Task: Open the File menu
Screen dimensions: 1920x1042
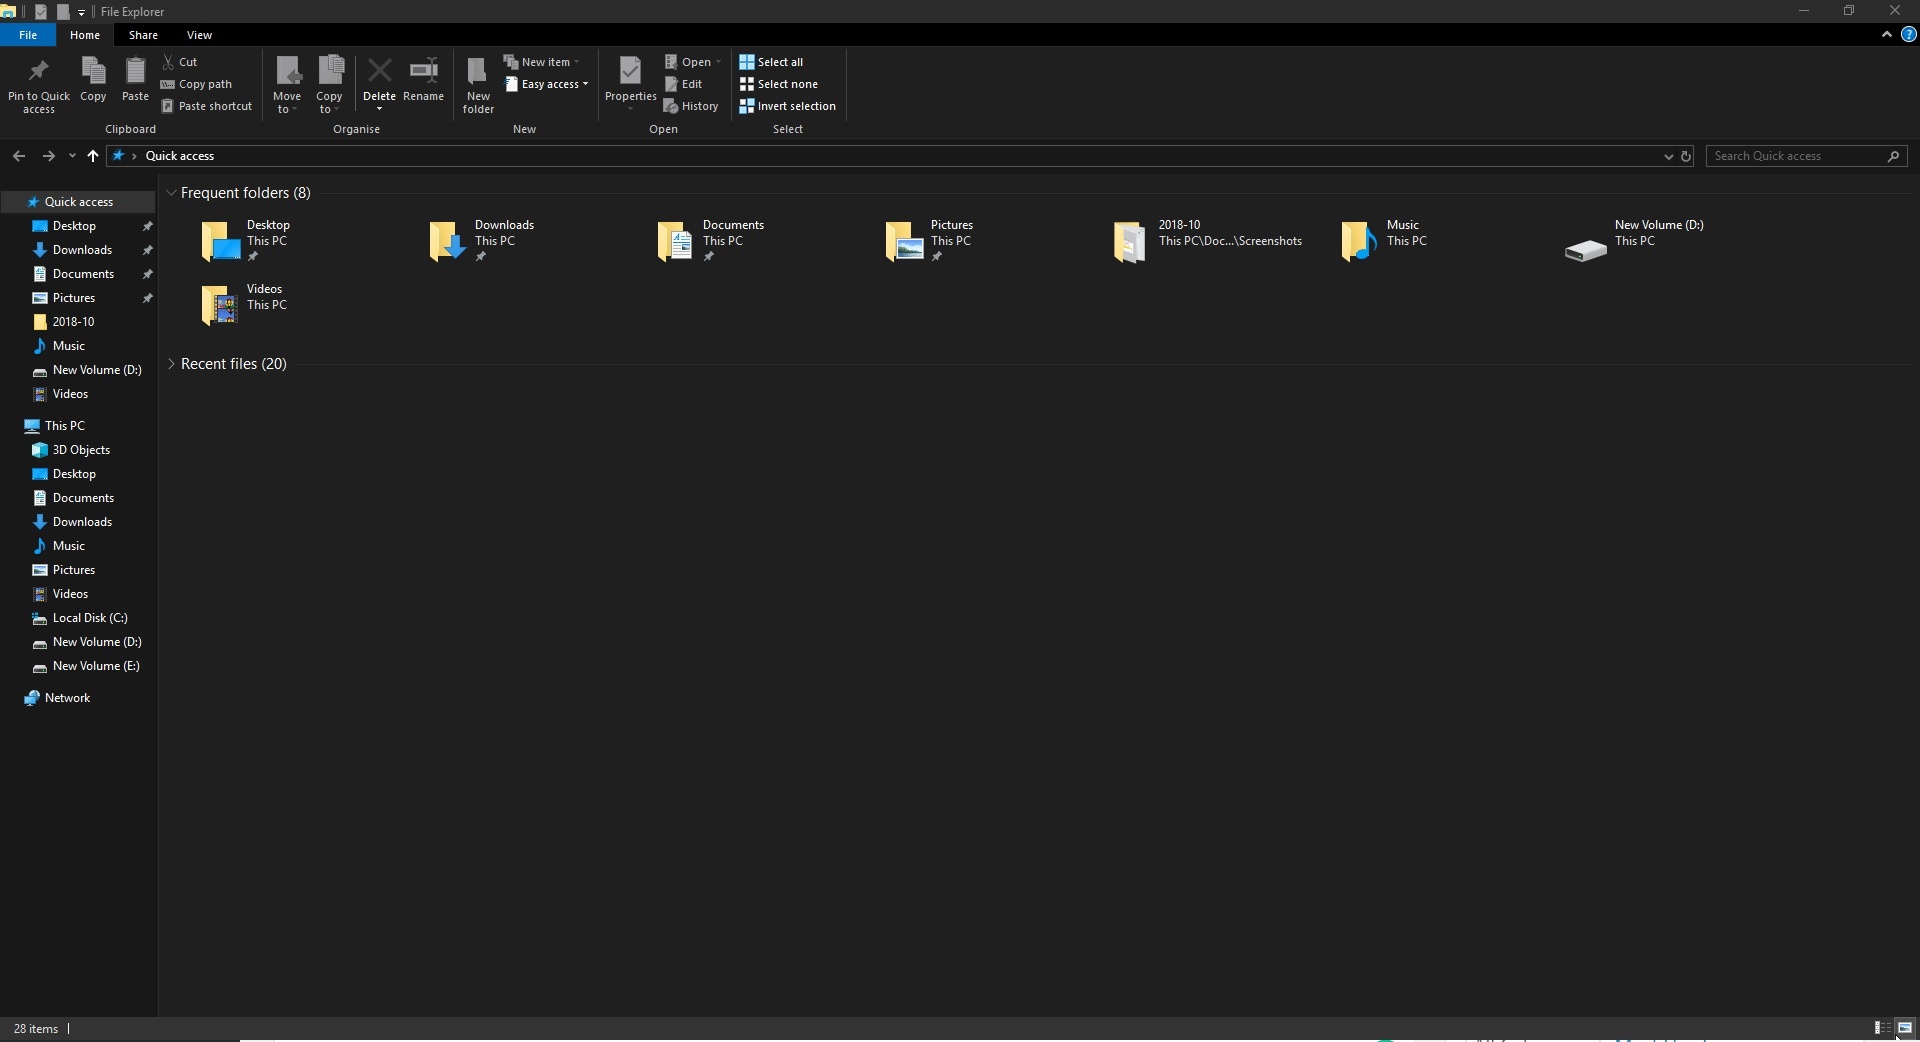Action: point(28,34)
